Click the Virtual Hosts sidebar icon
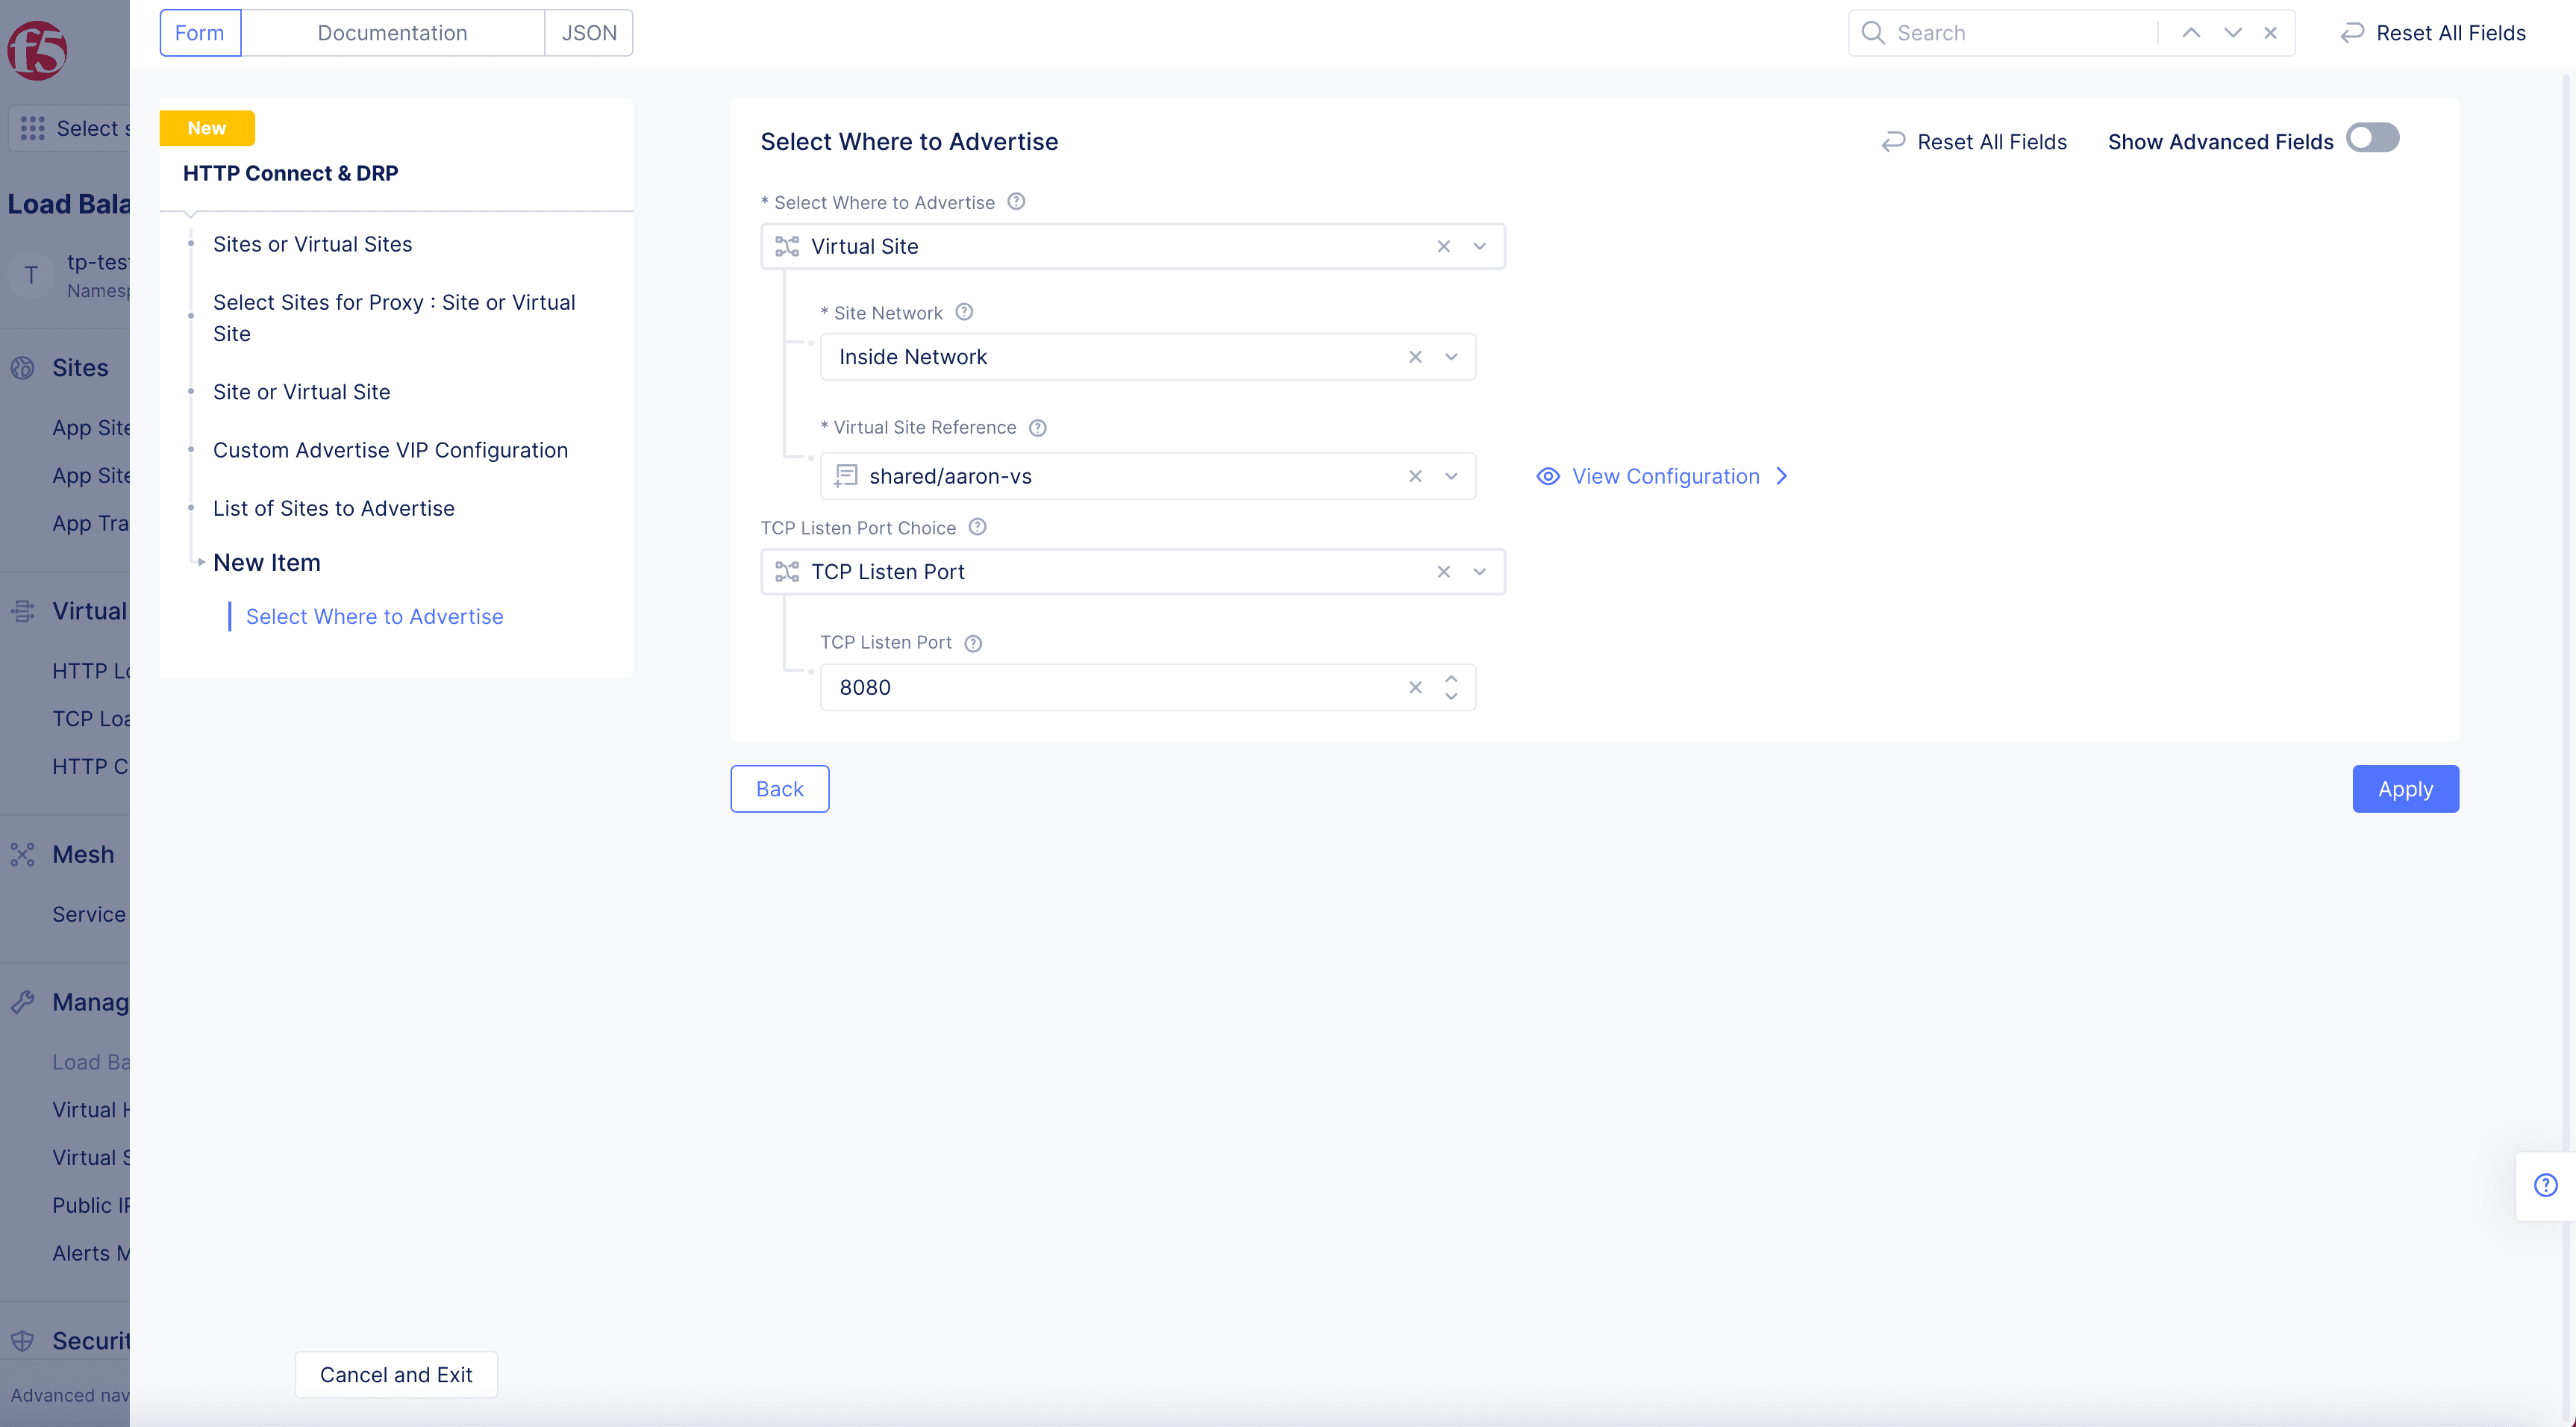 (x=22, y=611)
